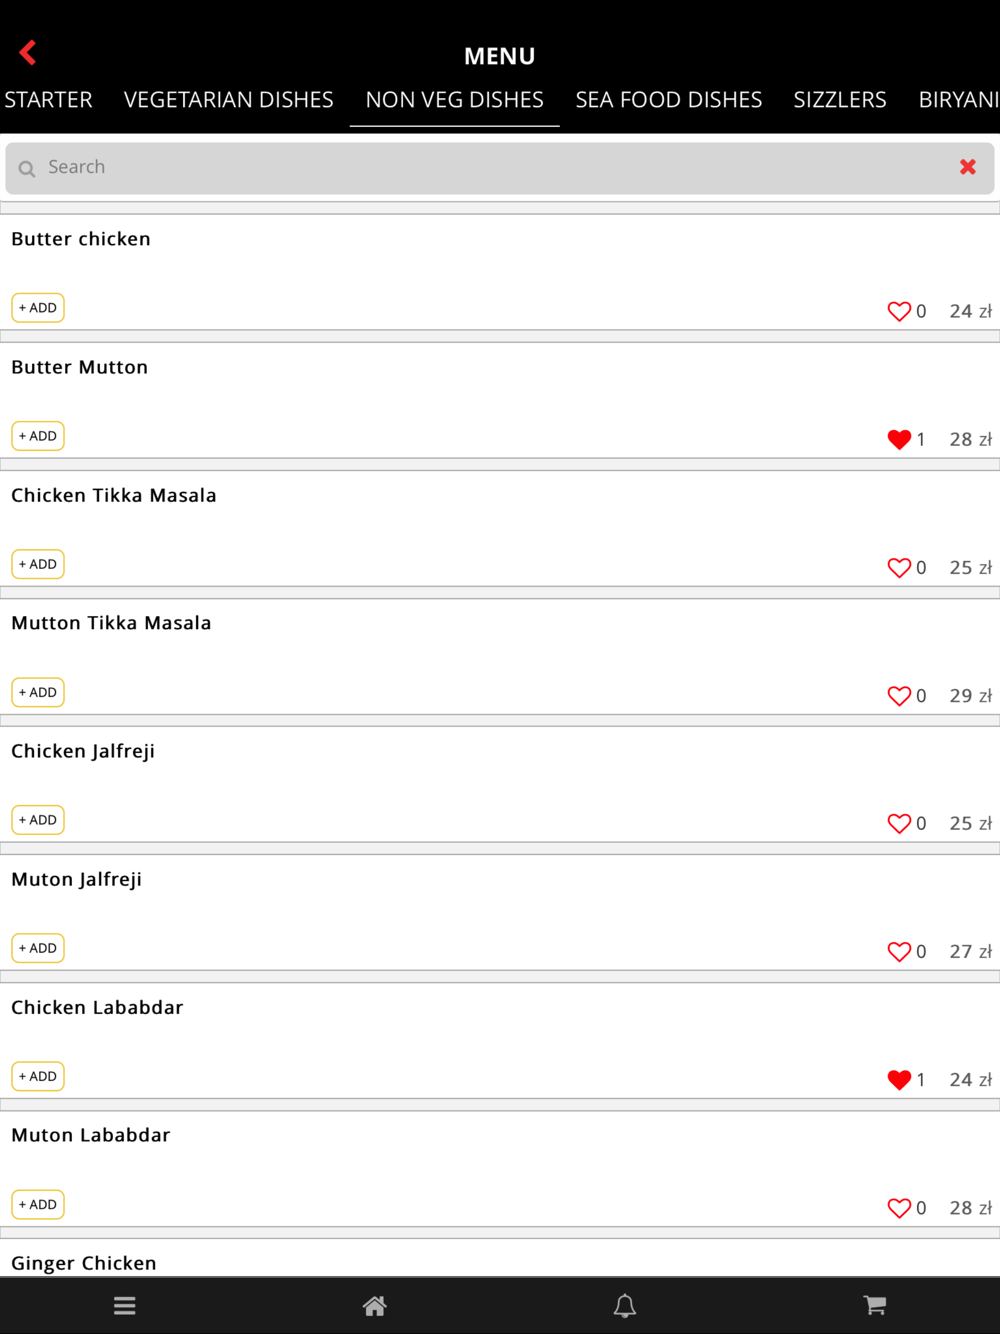Open the Starter tab
The image size is (1000, 1334).
click(48, 100)
